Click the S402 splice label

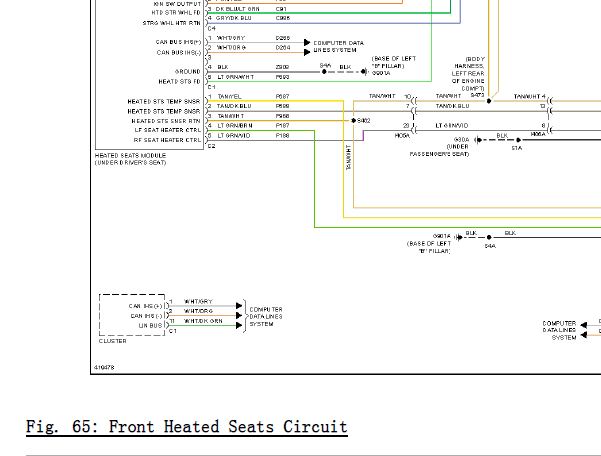(x=364, y=121)
